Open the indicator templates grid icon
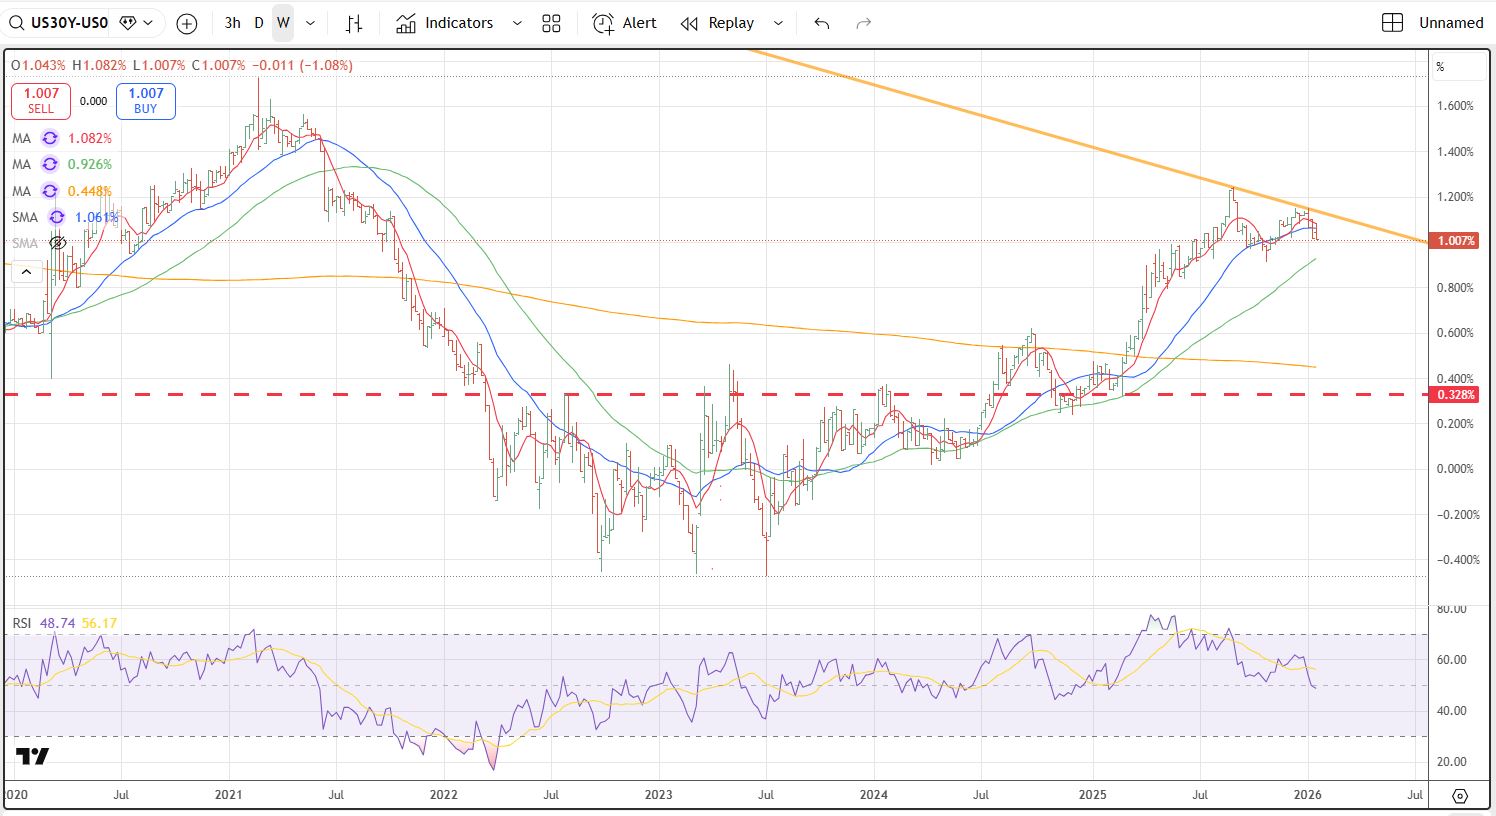 point(551,23)
